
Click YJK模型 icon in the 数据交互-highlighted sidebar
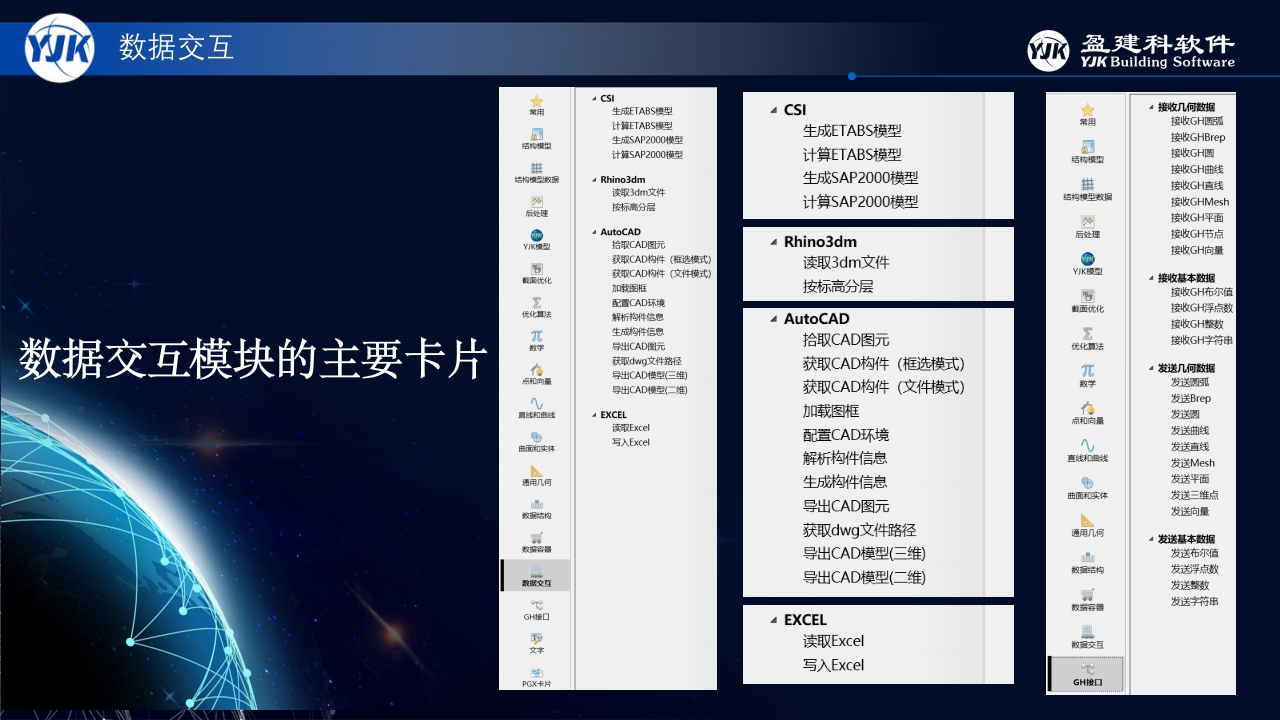[x=537, y=235]
